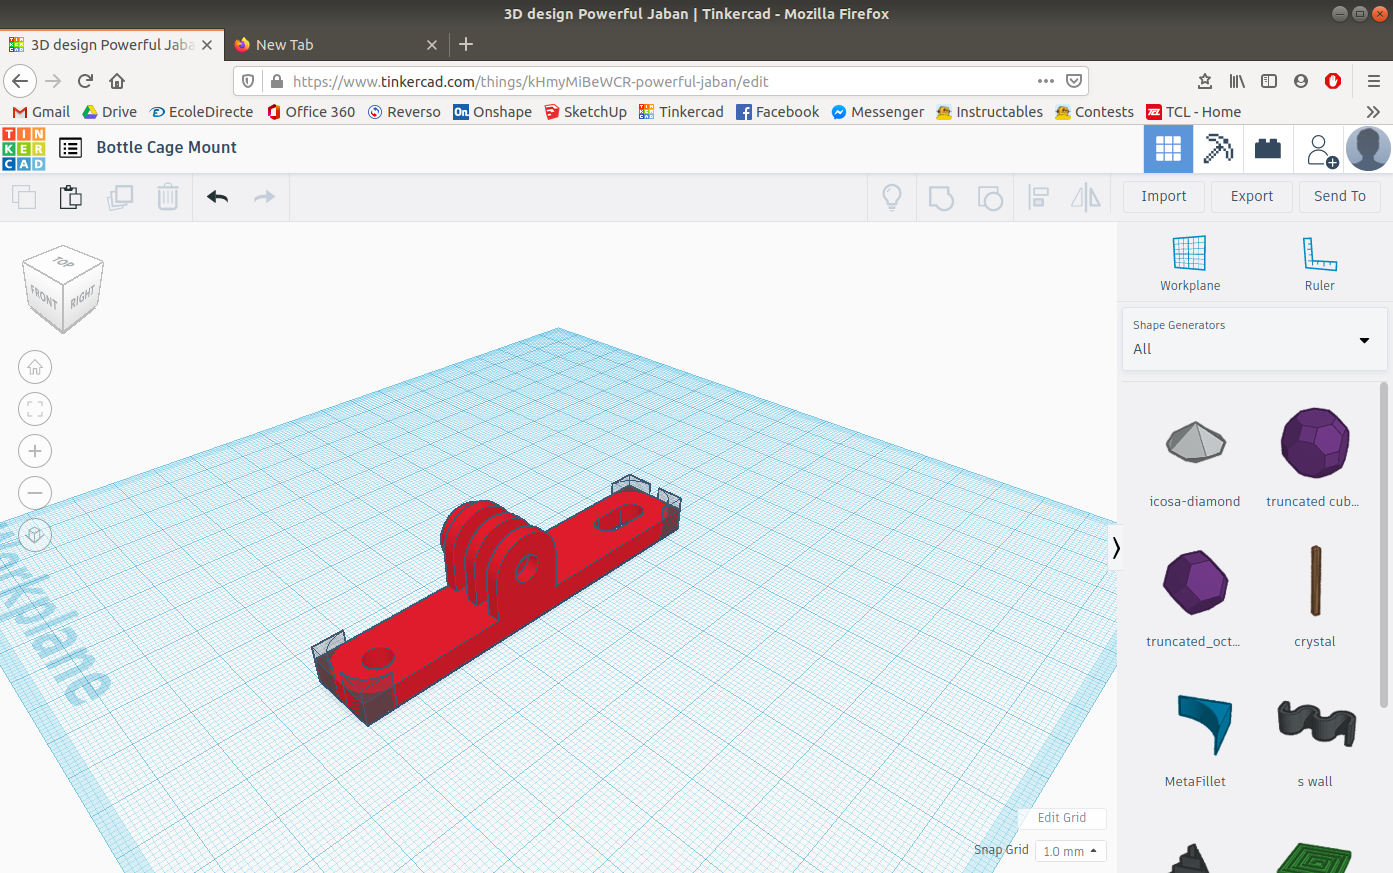Select the 3D design Powerful Jaban tab
The image size is (1393, 873).
point(111,45)
